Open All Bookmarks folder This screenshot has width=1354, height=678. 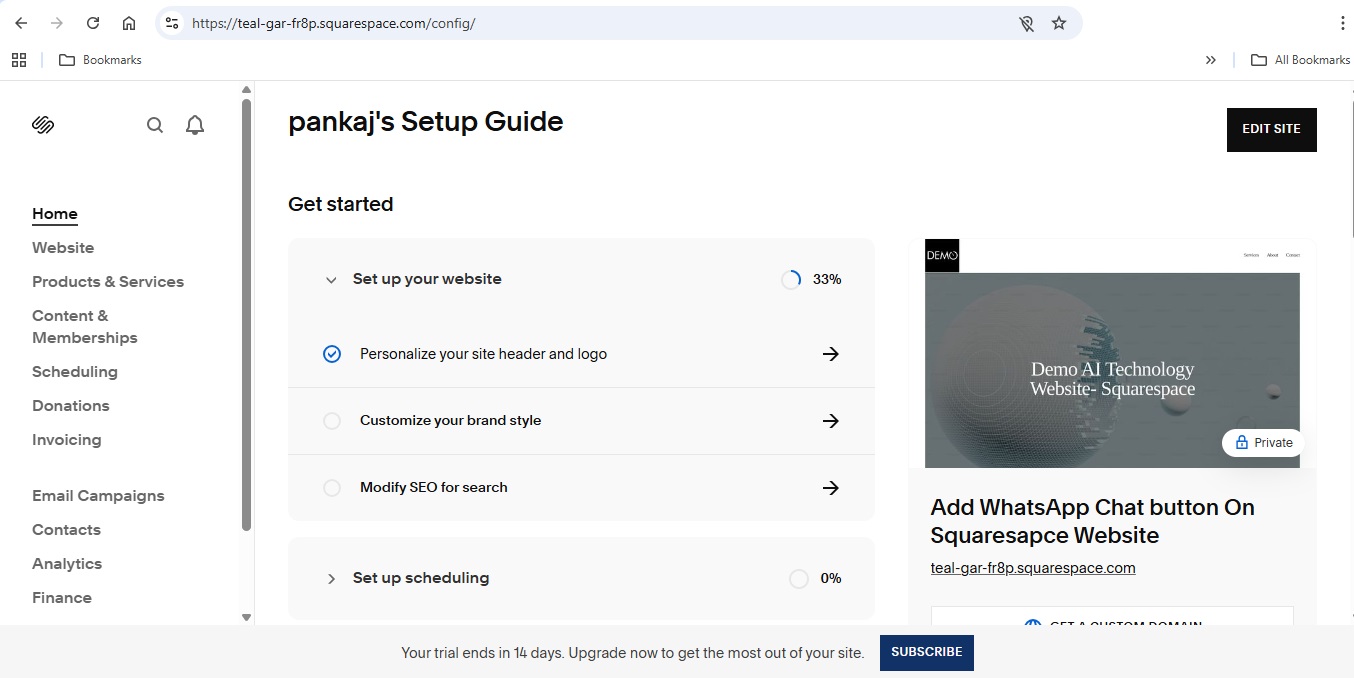tap(1301, 60)
